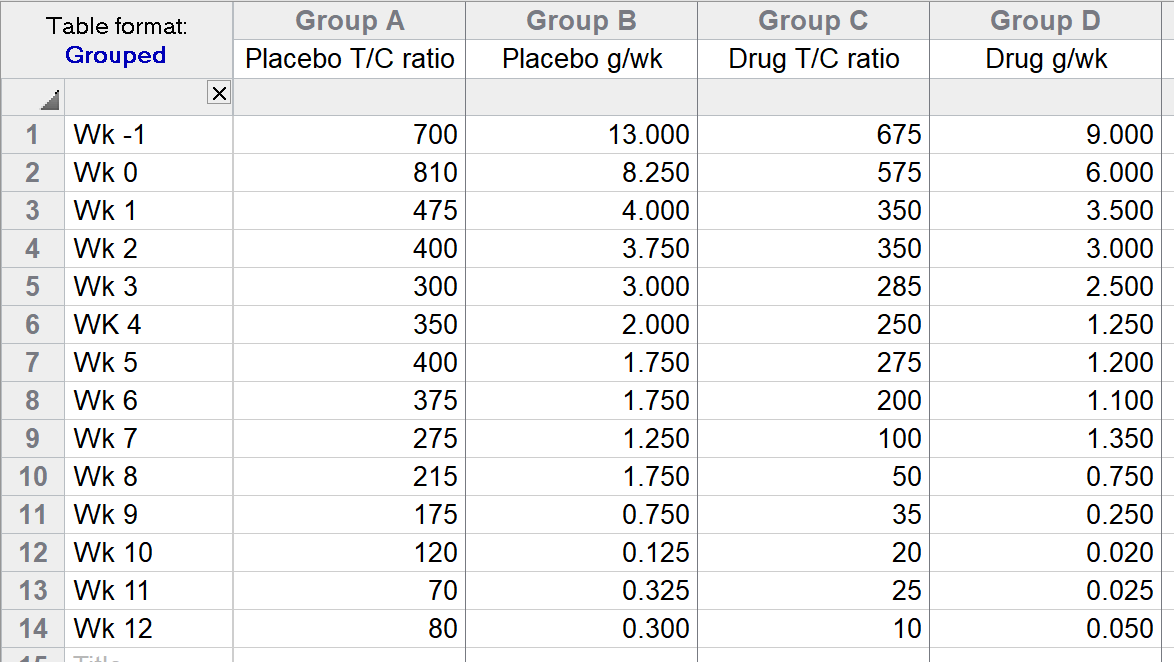Select the Group C column header

tap(813, 21)
